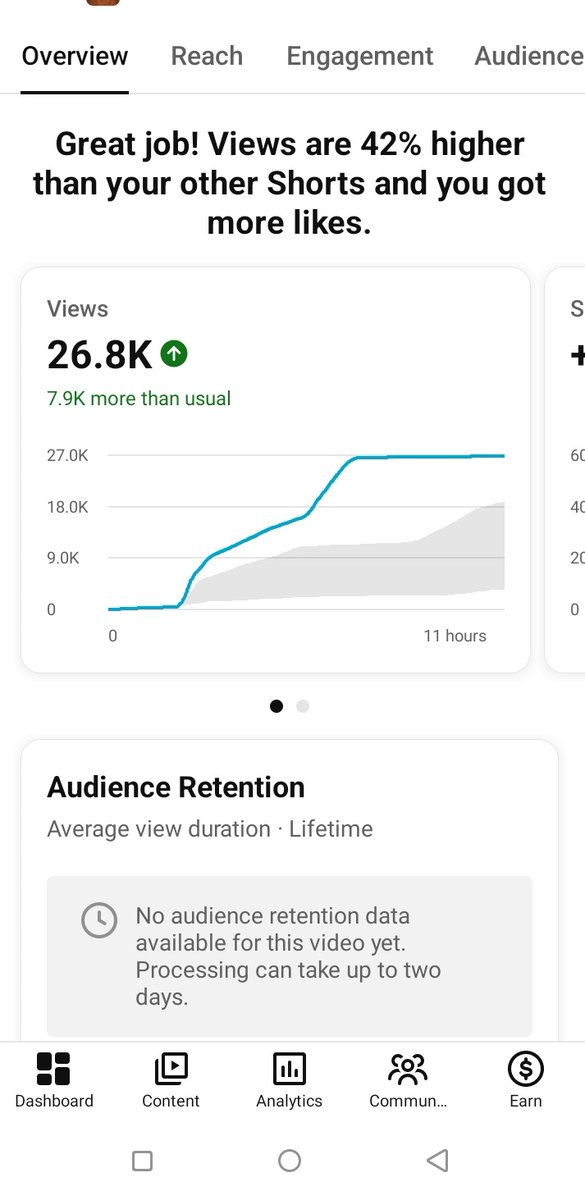Switch to the Audience tab
585x1200 pixels.
point(529,56)
